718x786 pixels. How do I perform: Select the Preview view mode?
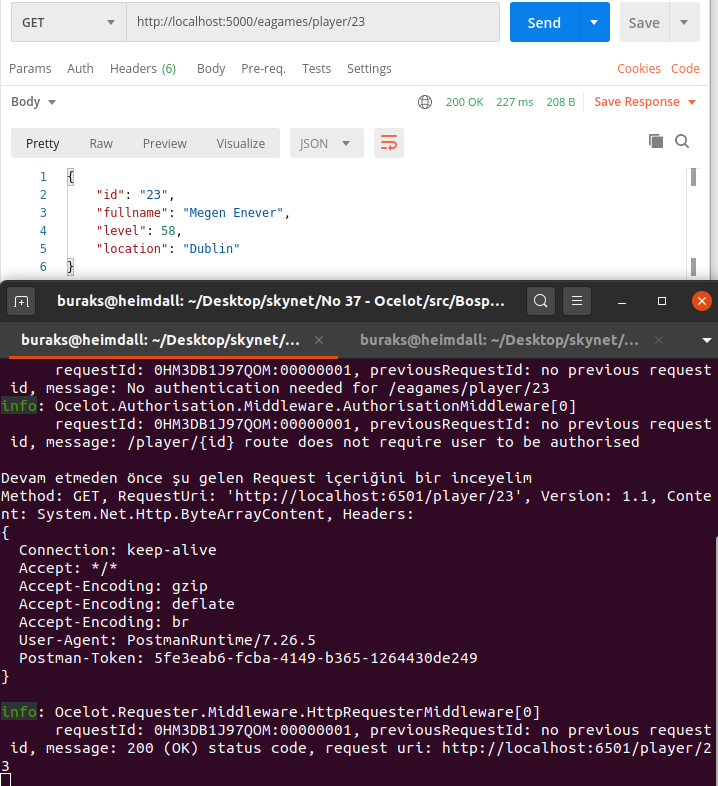pos(164,143)
